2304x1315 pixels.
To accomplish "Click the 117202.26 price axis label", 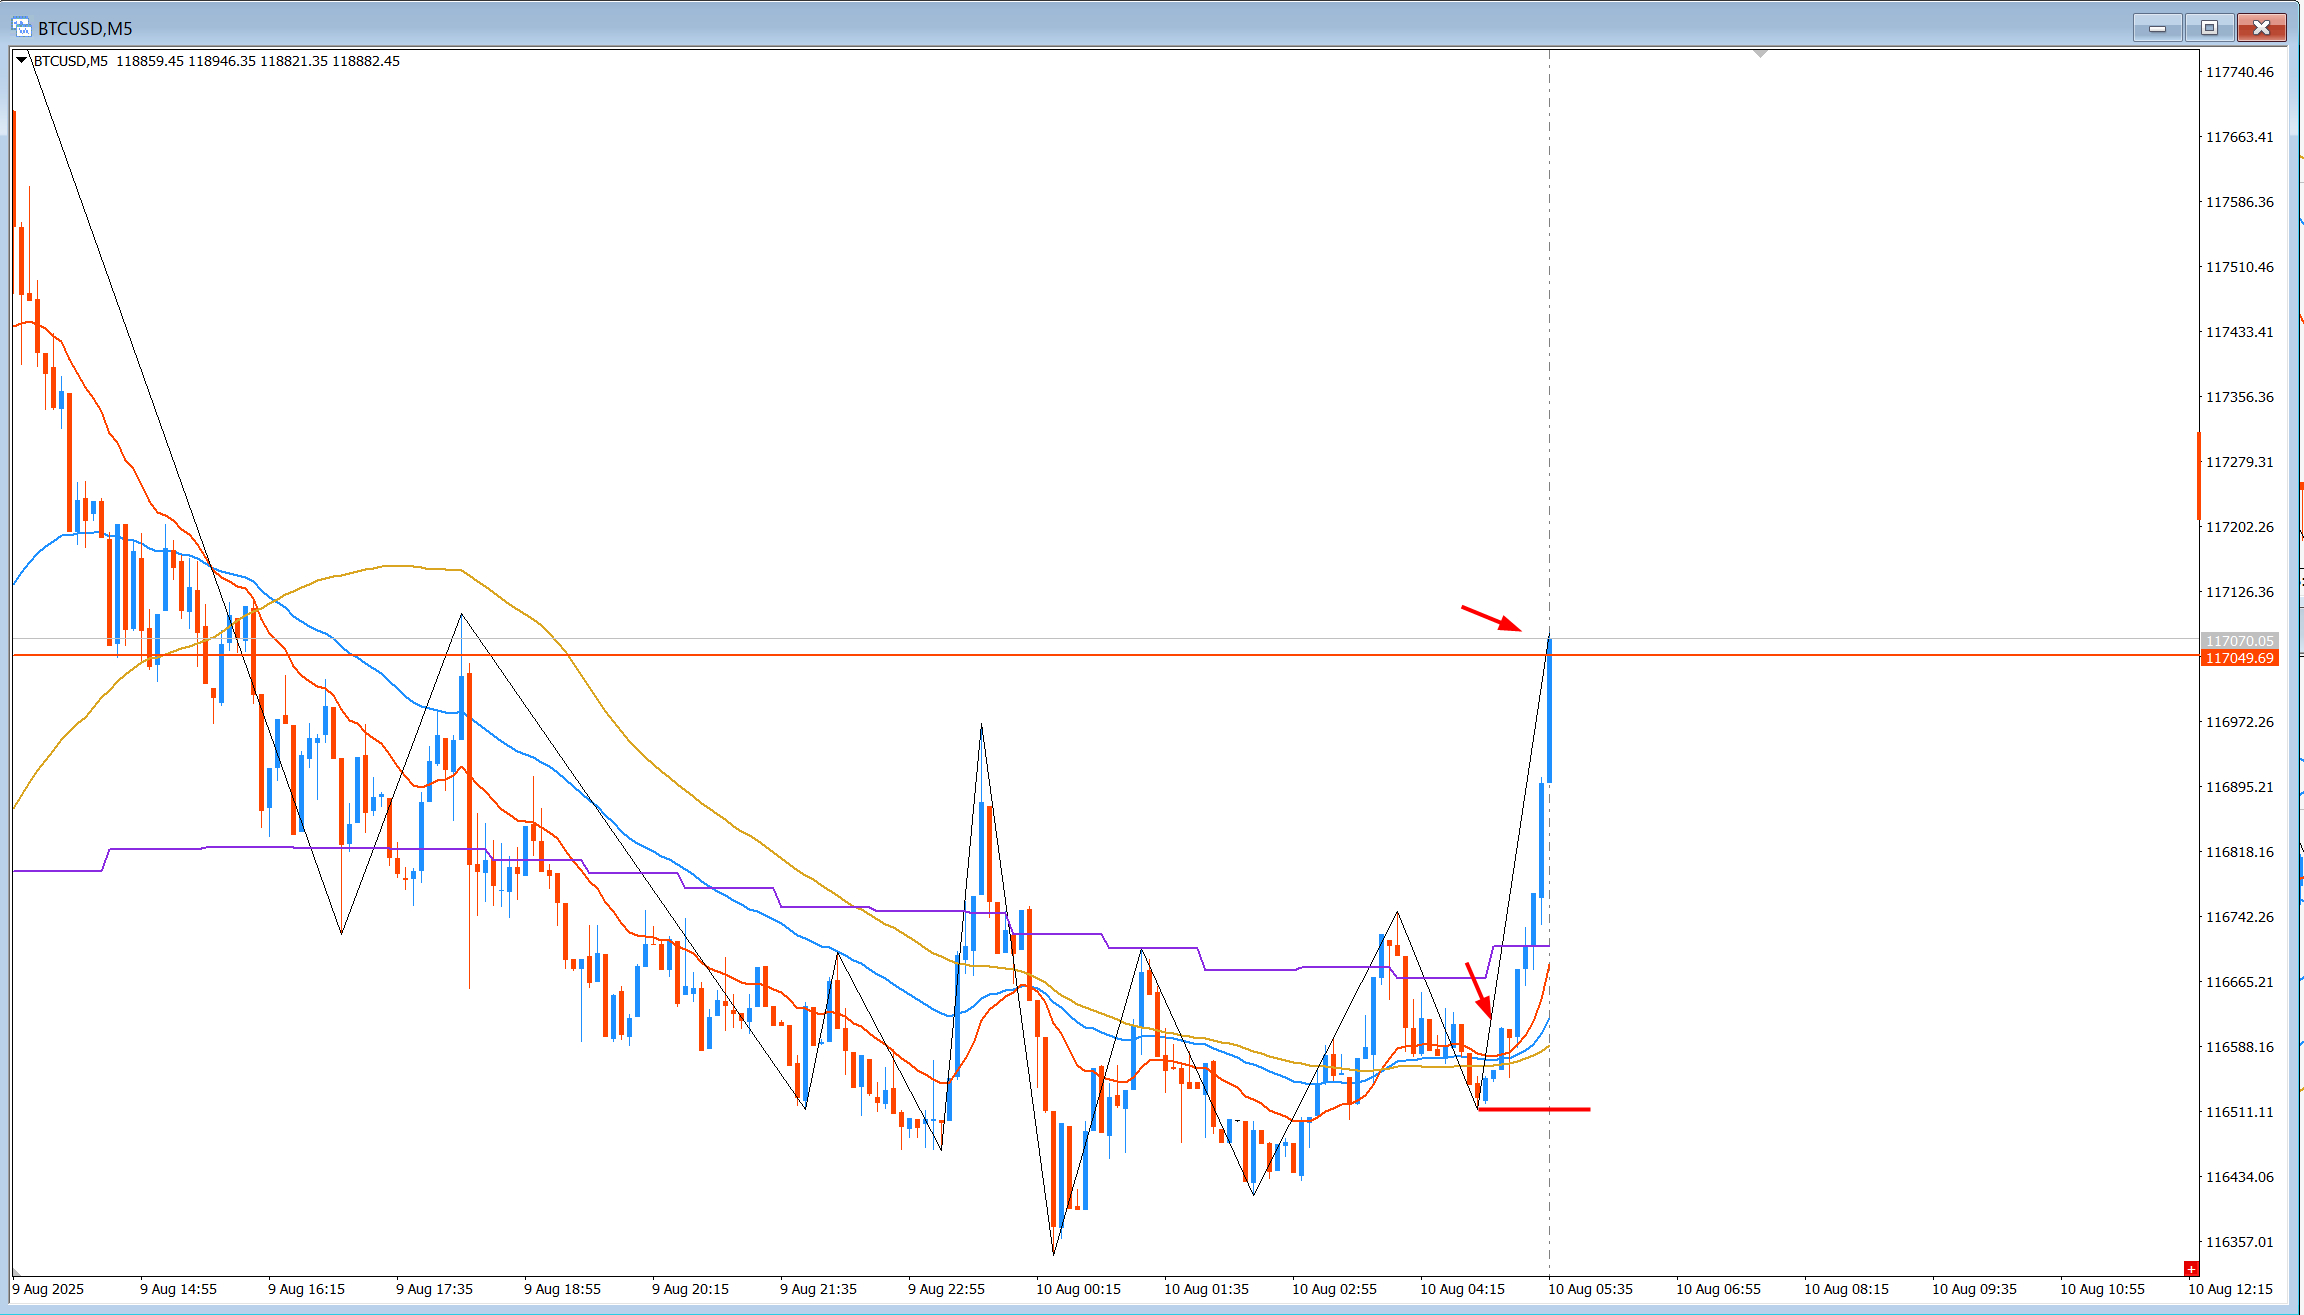I will pyautogui.click(x=2240, y=527).
